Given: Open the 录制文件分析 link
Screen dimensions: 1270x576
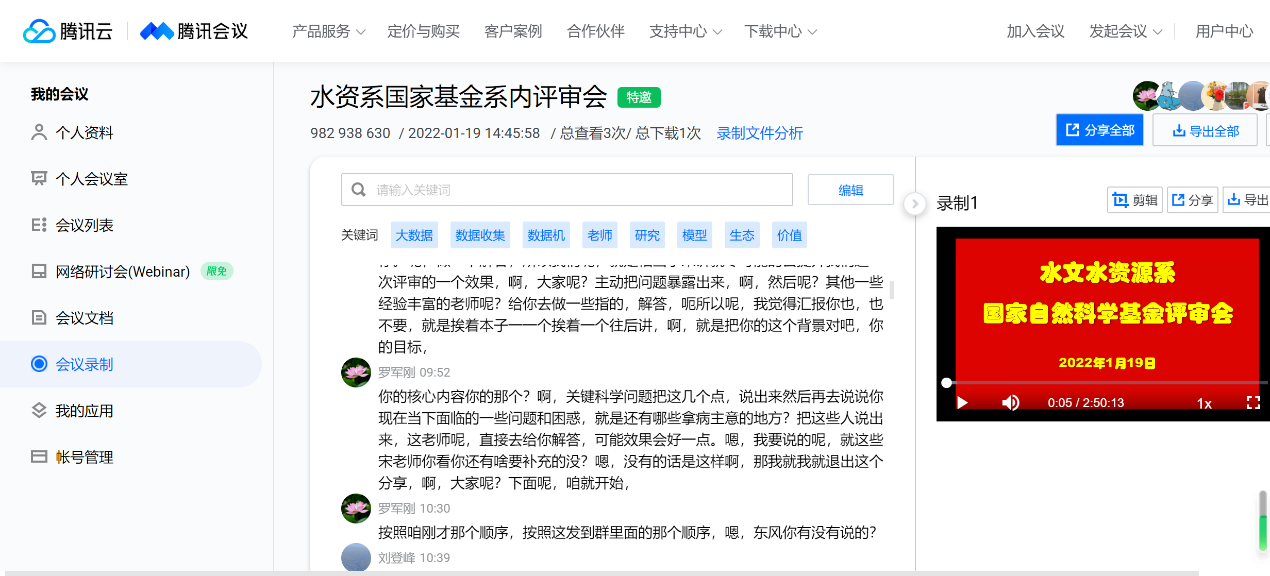Looking at the screenshot, I should (759, 133).
